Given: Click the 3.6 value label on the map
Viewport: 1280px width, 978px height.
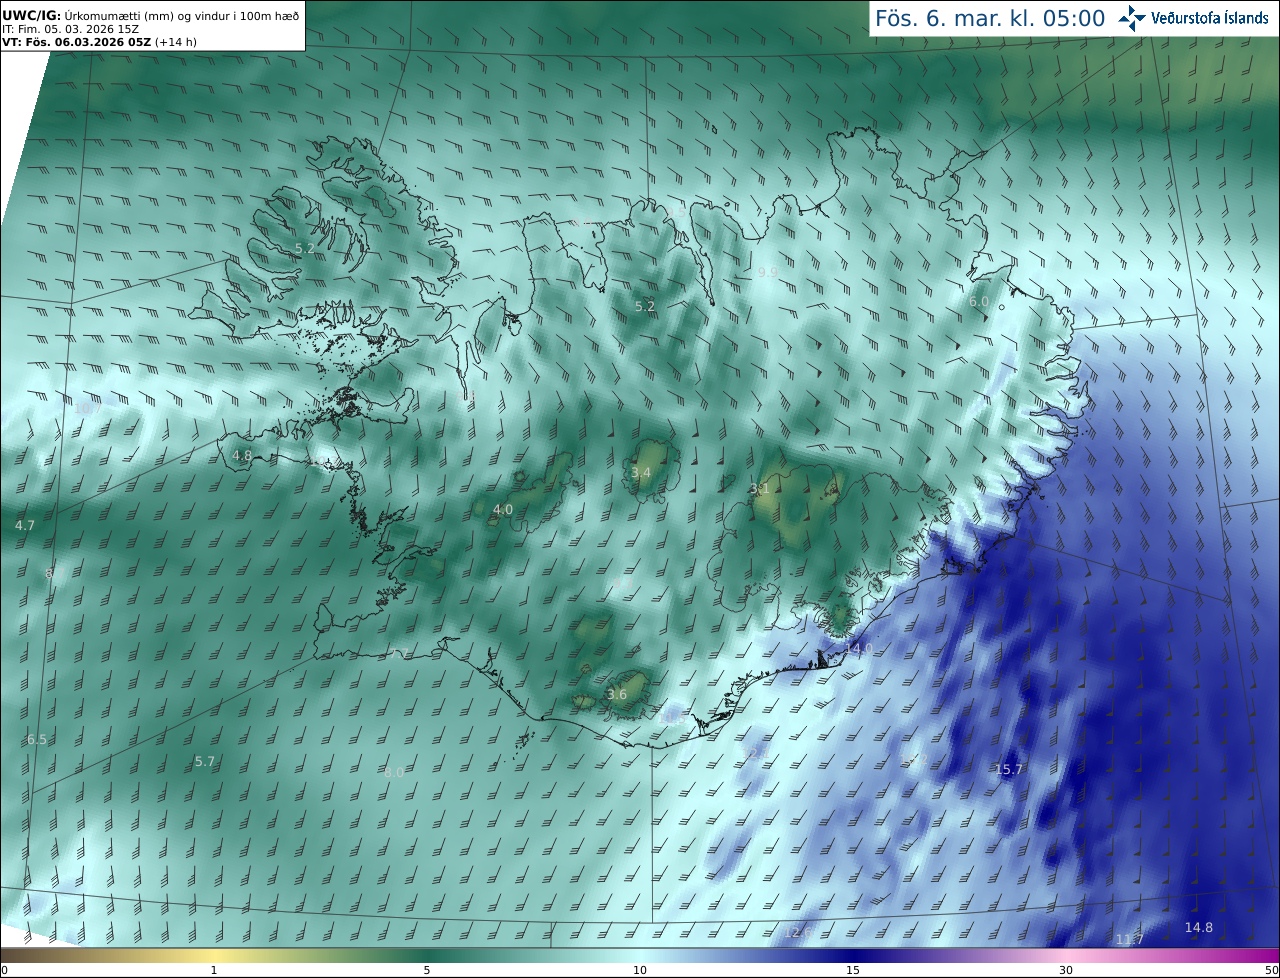Looking at the screenshot, I should tap(617, 694).
